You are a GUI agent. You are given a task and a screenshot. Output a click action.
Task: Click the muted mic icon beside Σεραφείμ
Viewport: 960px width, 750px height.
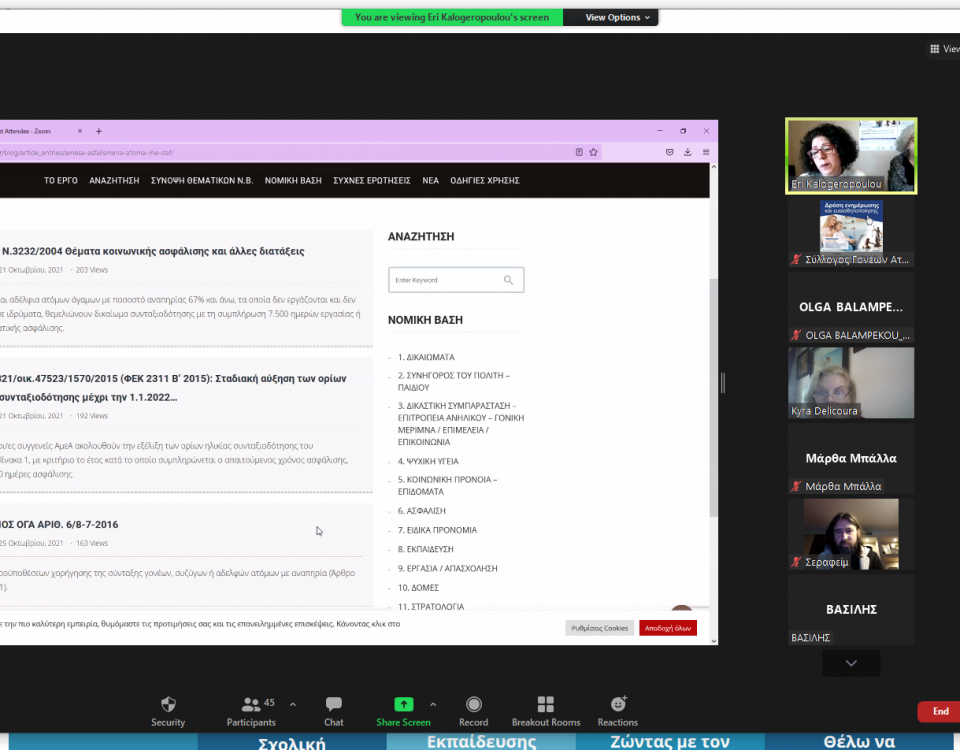[x=796, y=562]
